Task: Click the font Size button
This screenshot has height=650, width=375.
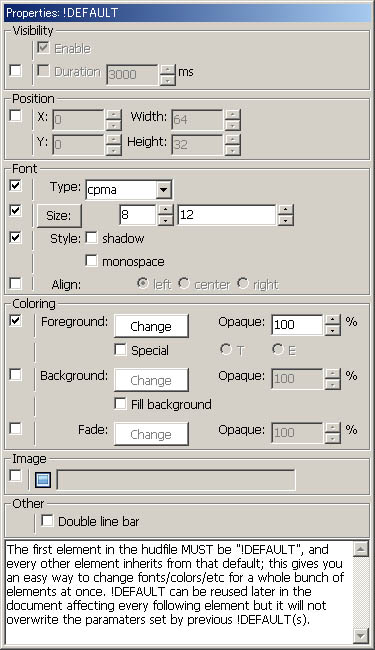Action: coord(59,216)
